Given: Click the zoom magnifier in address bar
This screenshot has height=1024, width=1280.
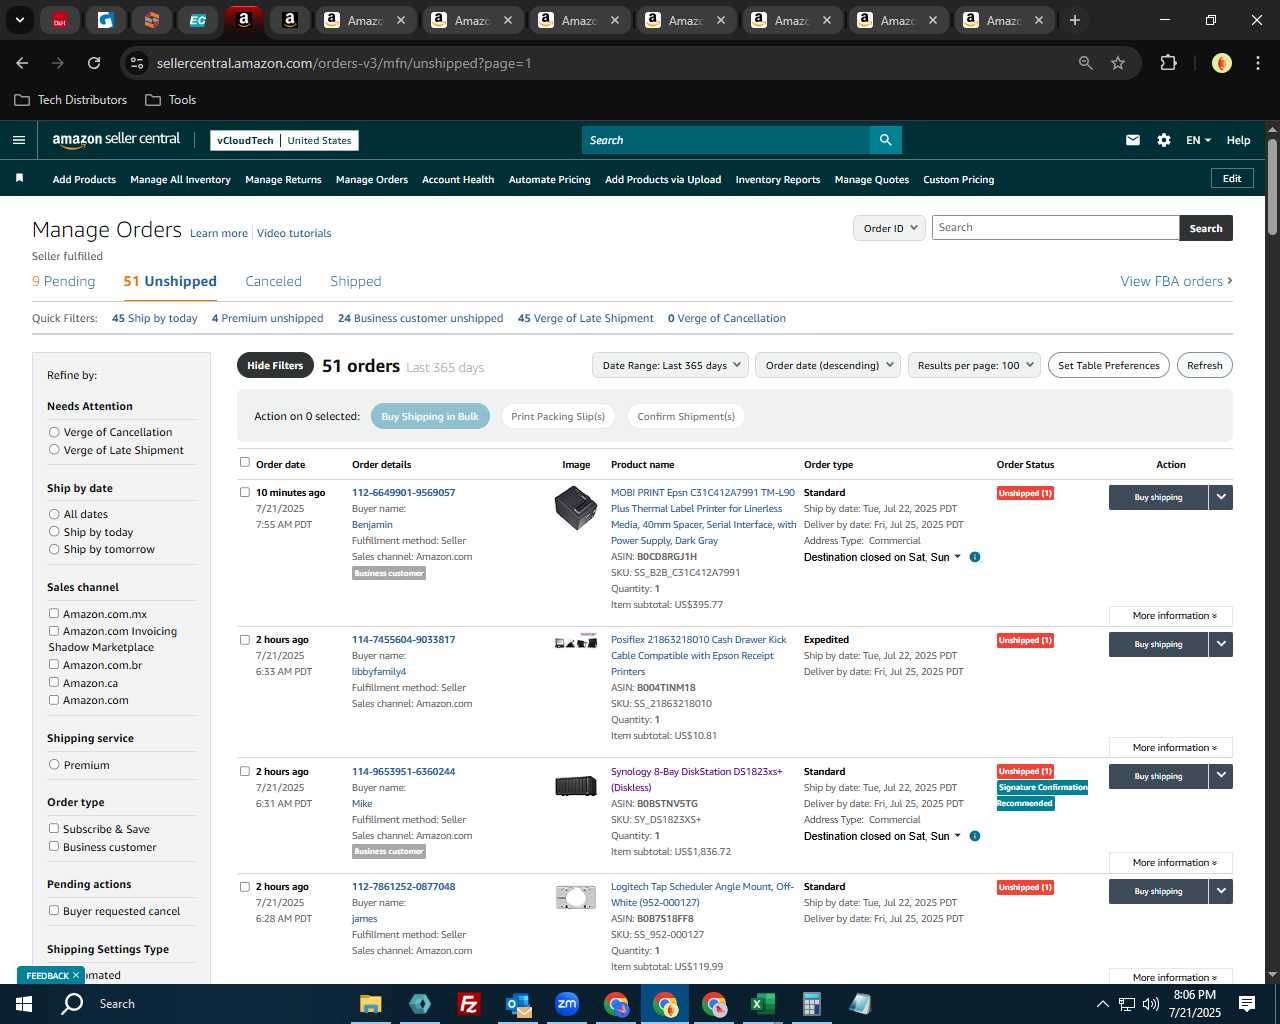Looking at the screenshot, I should 1086,63.
